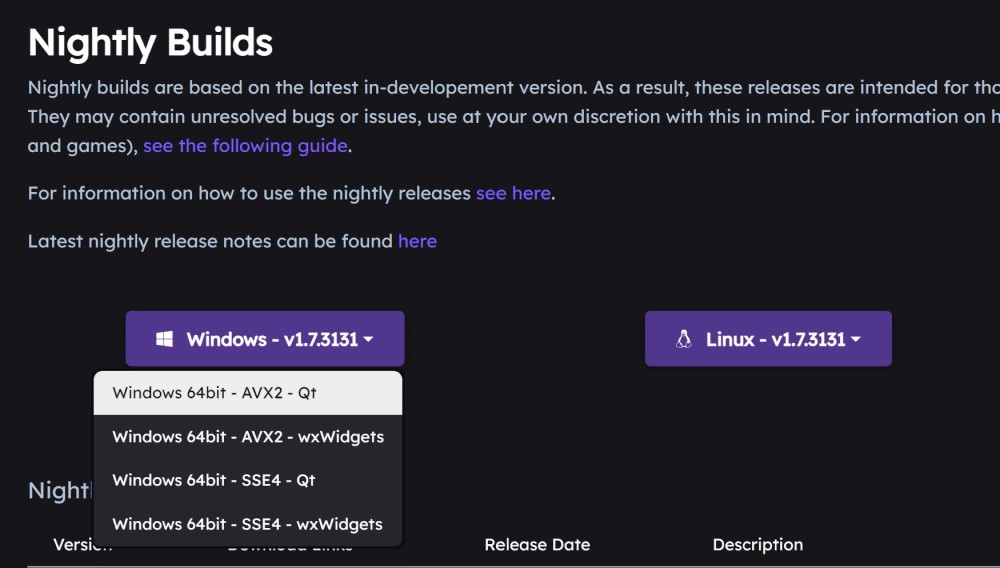The image size is (1000, 568).
Task: Click the Windows logo icon
Action: tap(165, 339)
